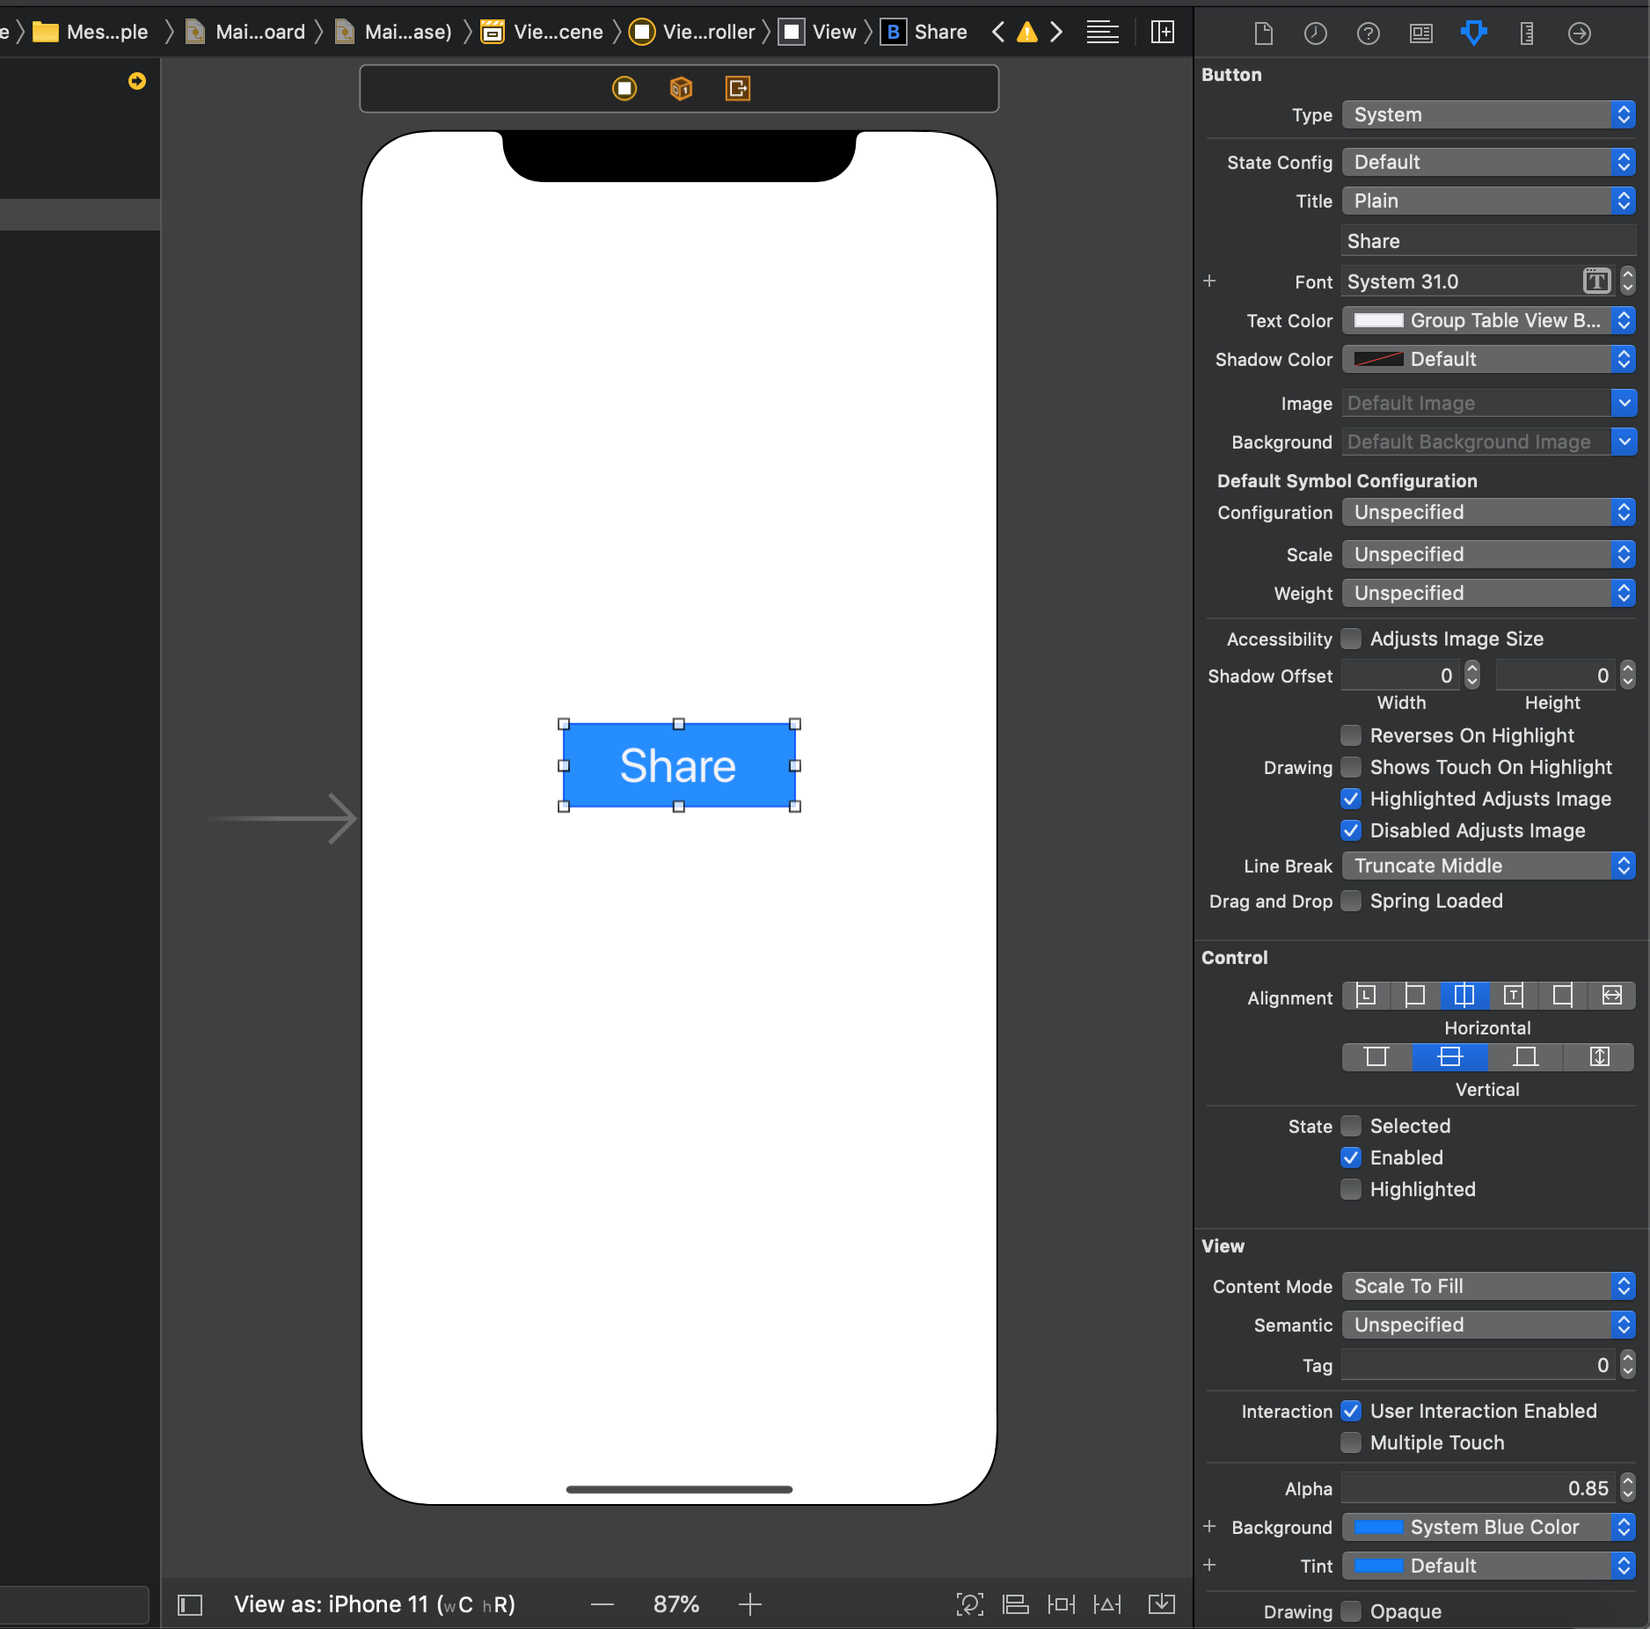Open the Connections inspector arrow icon
Image resolution: width=1650 pixels, height=1629 pixels.
point(1579,33)
